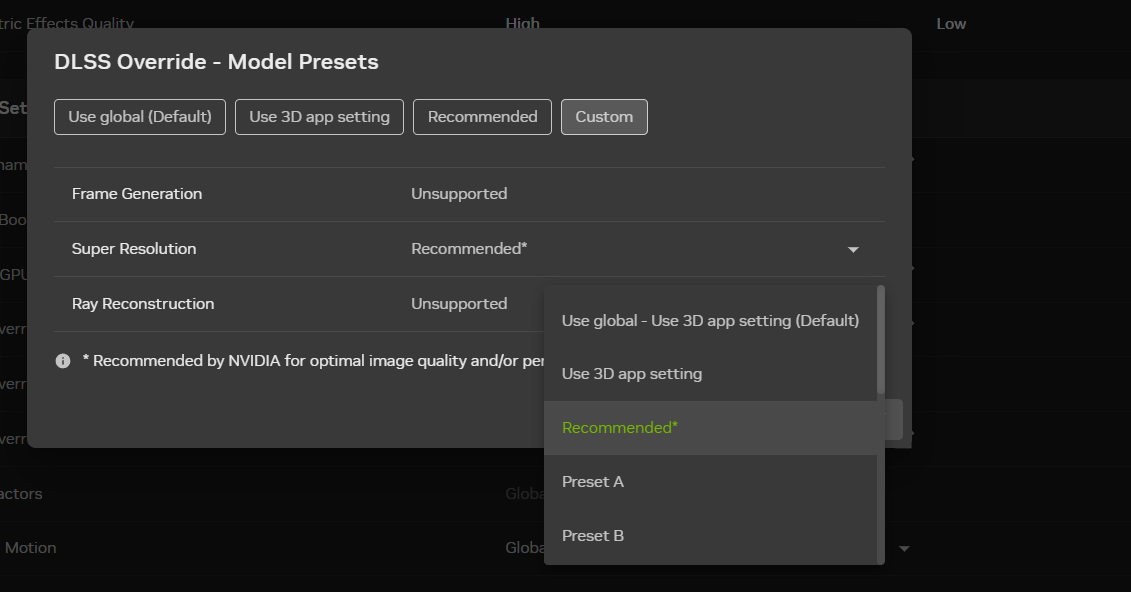1131x592 pixels.
Task: Choose 'Use 3D app setting' in the dropdown list
Action: [632, 374]
